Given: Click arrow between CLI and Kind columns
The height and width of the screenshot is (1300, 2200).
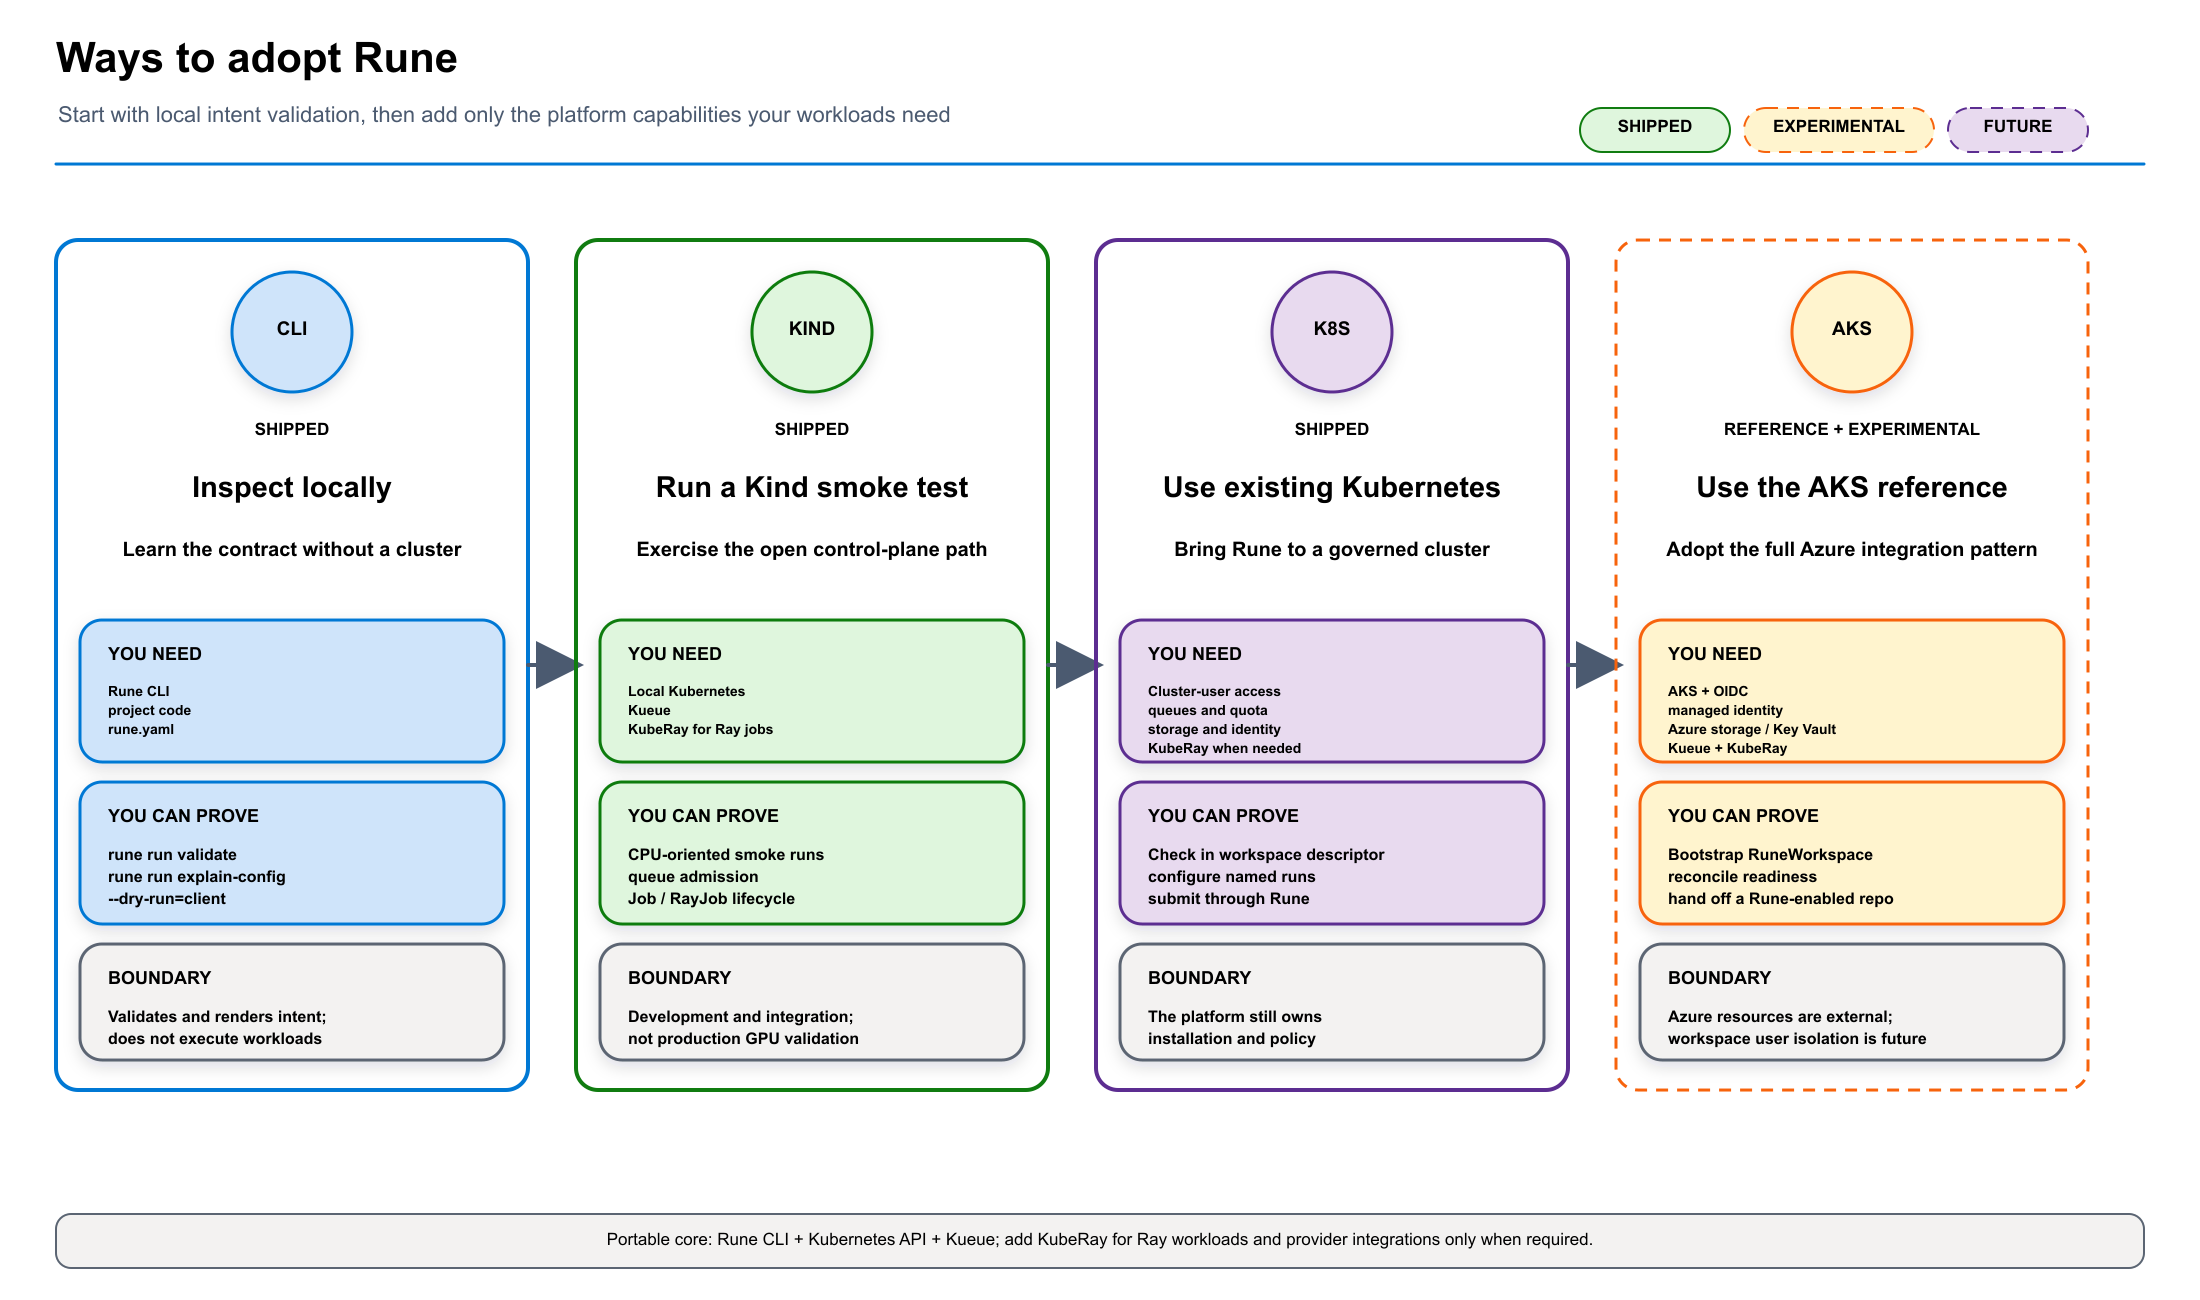Looking at the screenshot, I should [556, 665].
